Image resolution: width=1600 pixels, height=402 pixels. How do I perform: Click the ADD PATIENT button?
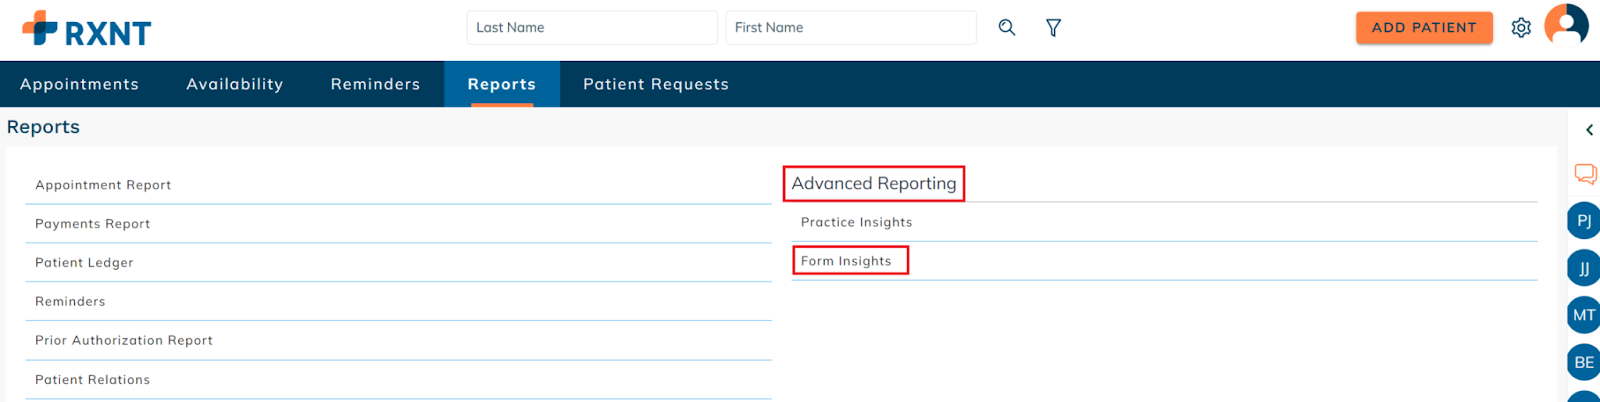coord(1424,28)
